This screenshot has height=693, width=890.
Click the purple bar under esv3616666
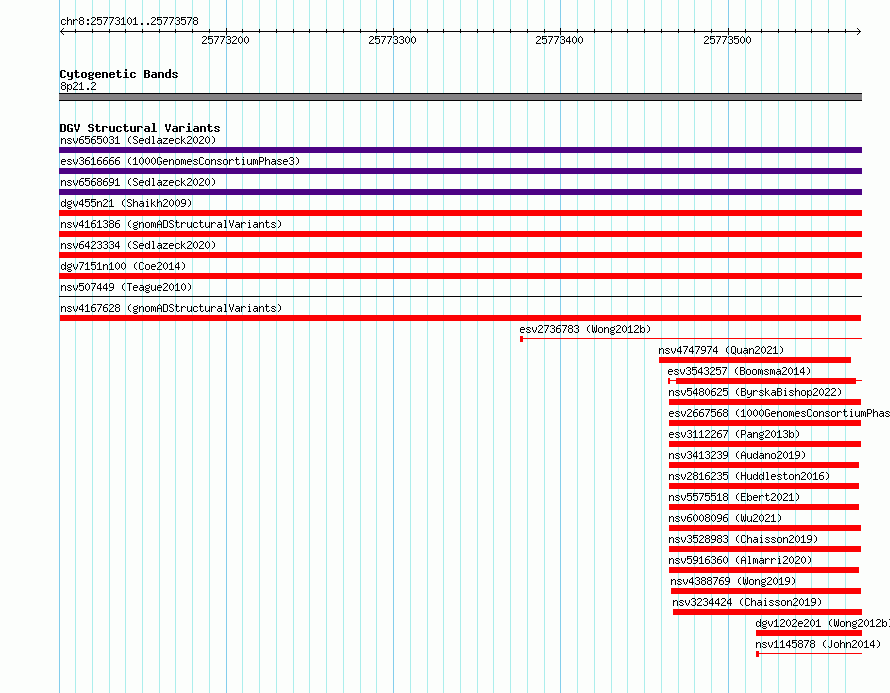tap(460, 171)
